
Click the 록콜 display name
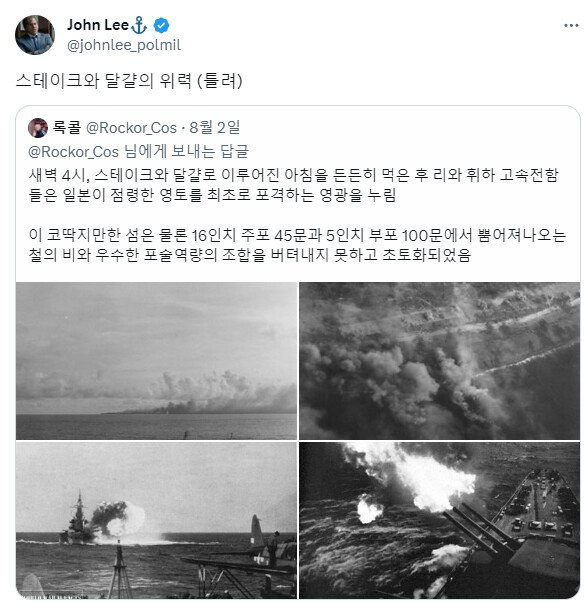66,128
